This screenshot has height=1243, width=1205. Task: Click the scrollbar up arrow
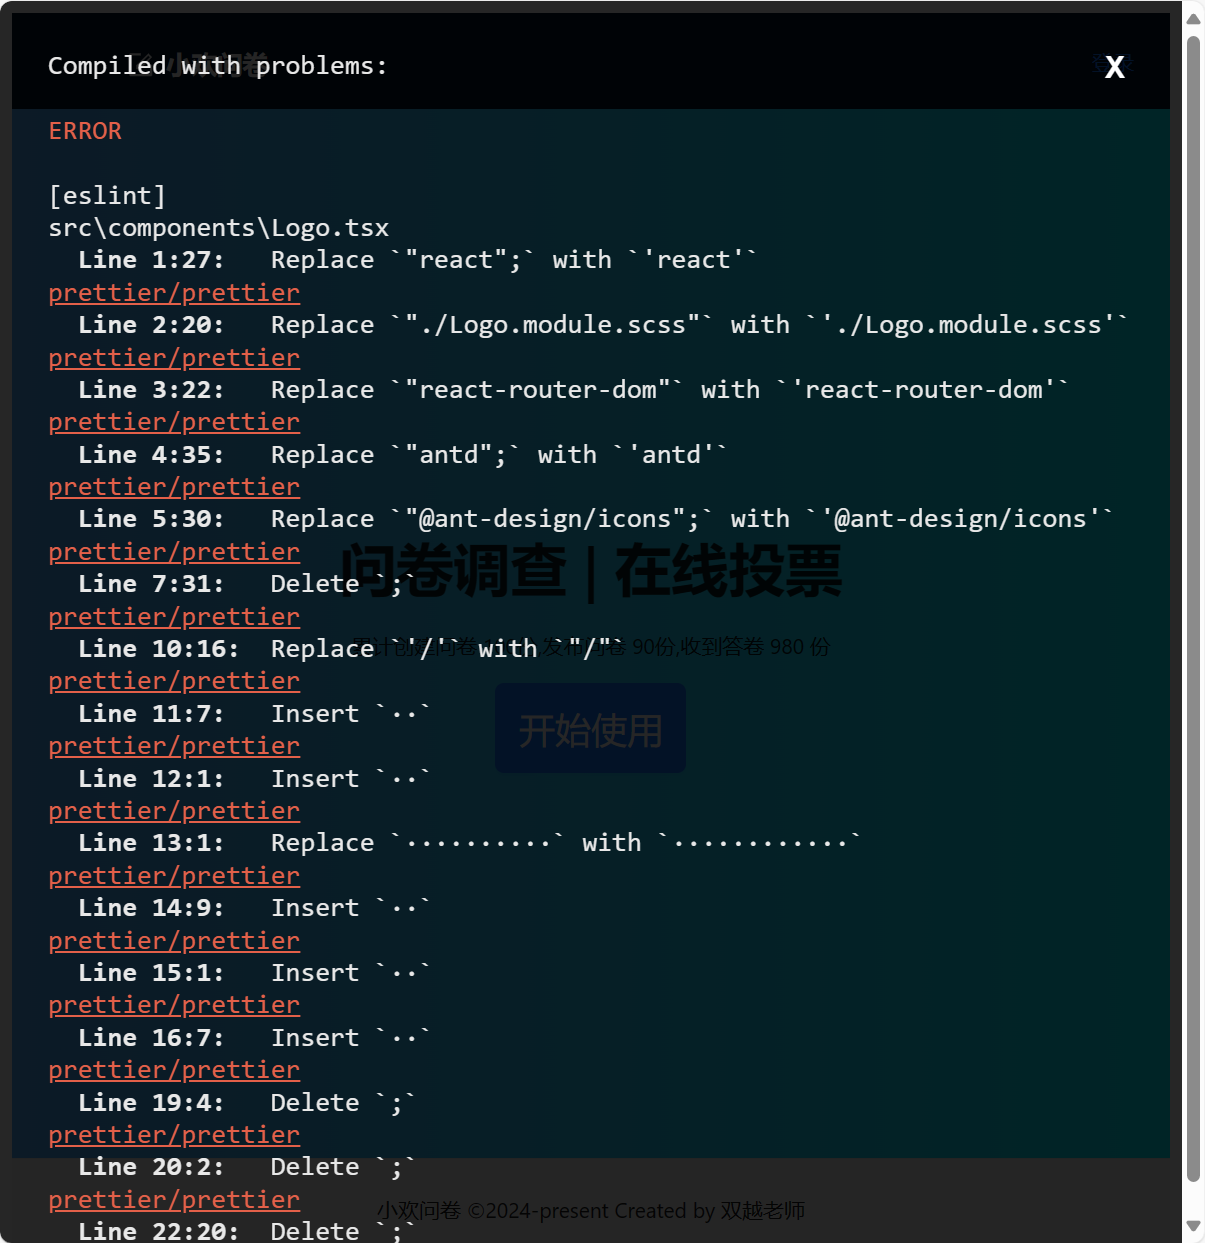(1193, 19)
